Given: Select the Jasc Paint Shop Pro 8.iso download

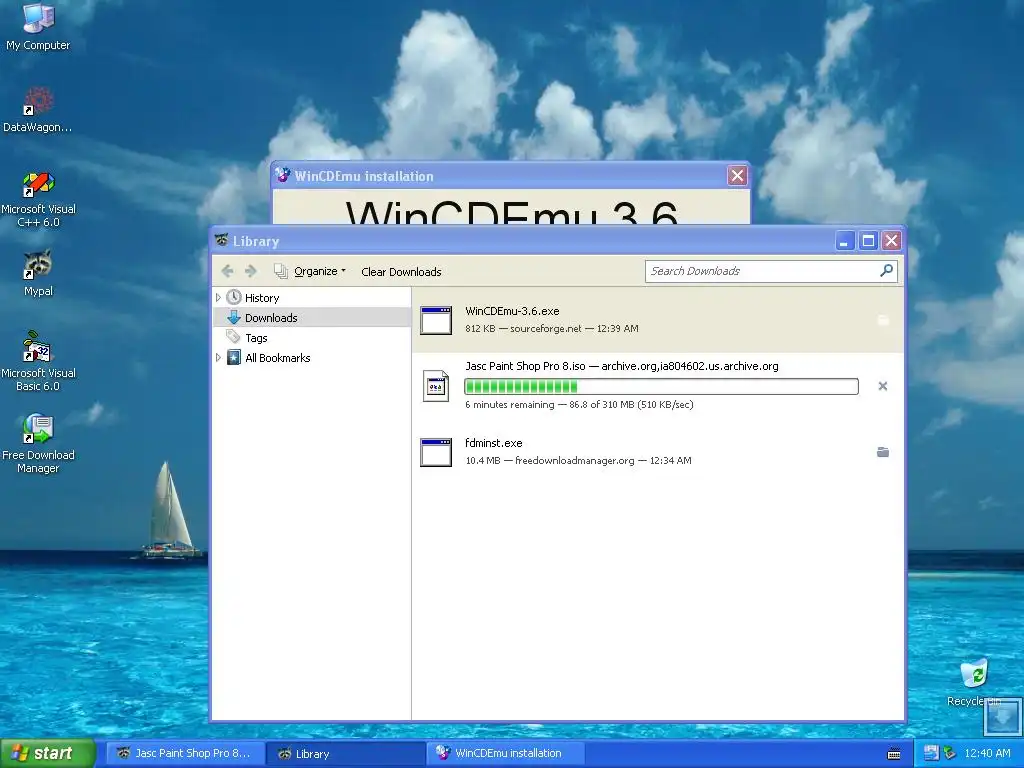Looking at the screenshot, I should tap(658, 387).
